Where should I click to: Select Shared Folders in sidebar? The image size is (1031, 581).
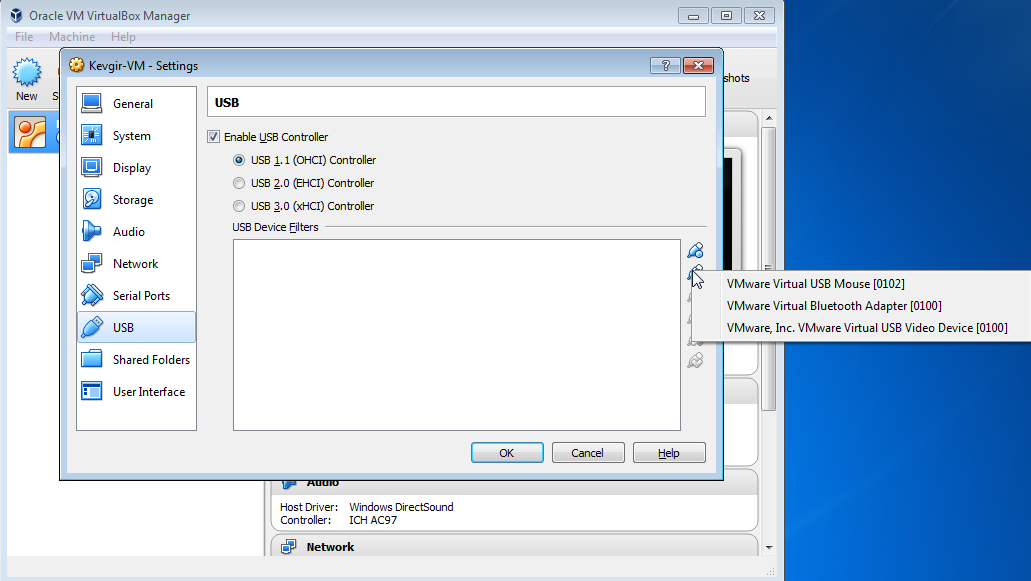[x=136, y=360]
